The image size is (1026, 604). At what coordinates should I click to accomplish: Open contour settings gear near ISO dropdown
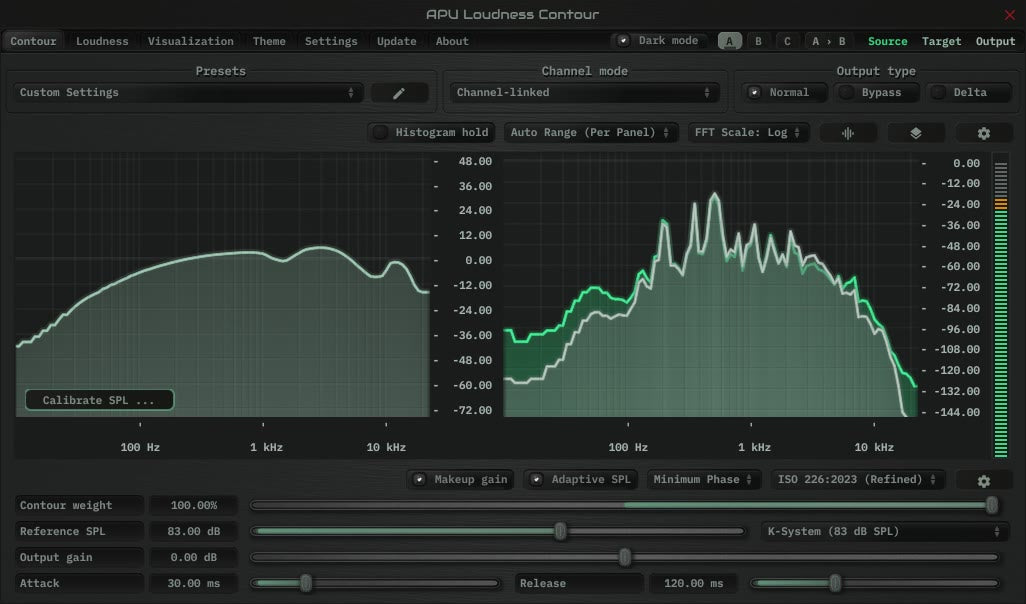(983, 480)
